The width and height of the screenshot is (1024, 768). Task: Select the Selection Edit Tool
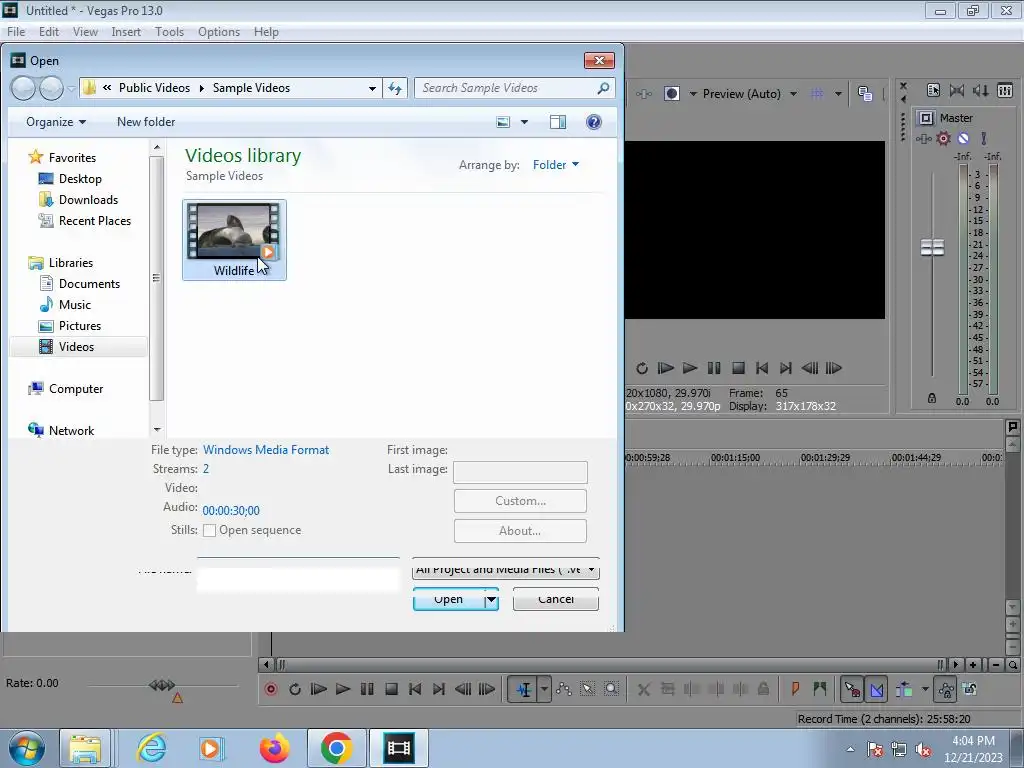click(x=587, y=689)
